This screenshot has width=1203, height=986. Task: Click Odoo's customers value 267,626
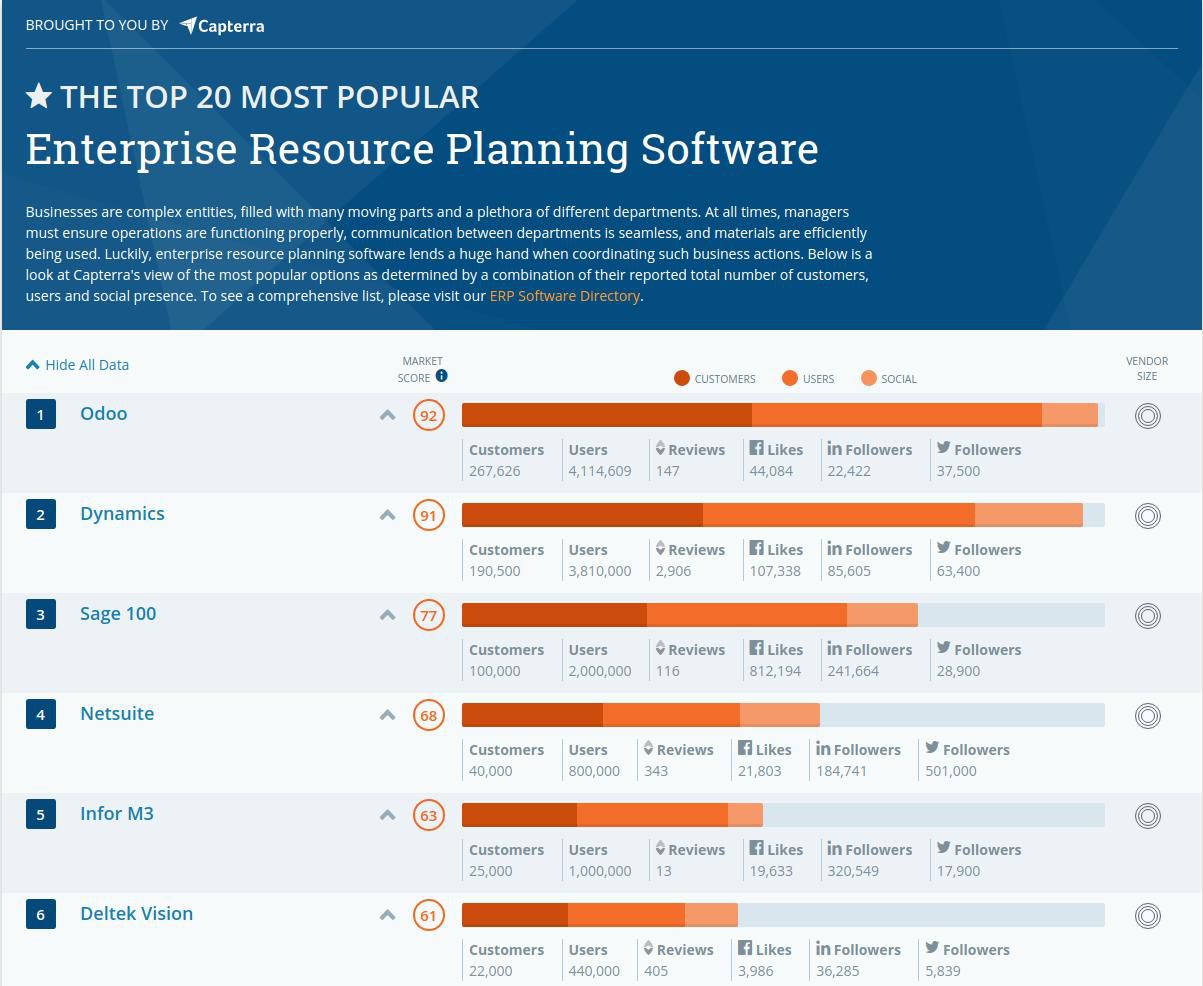[495, 471]
